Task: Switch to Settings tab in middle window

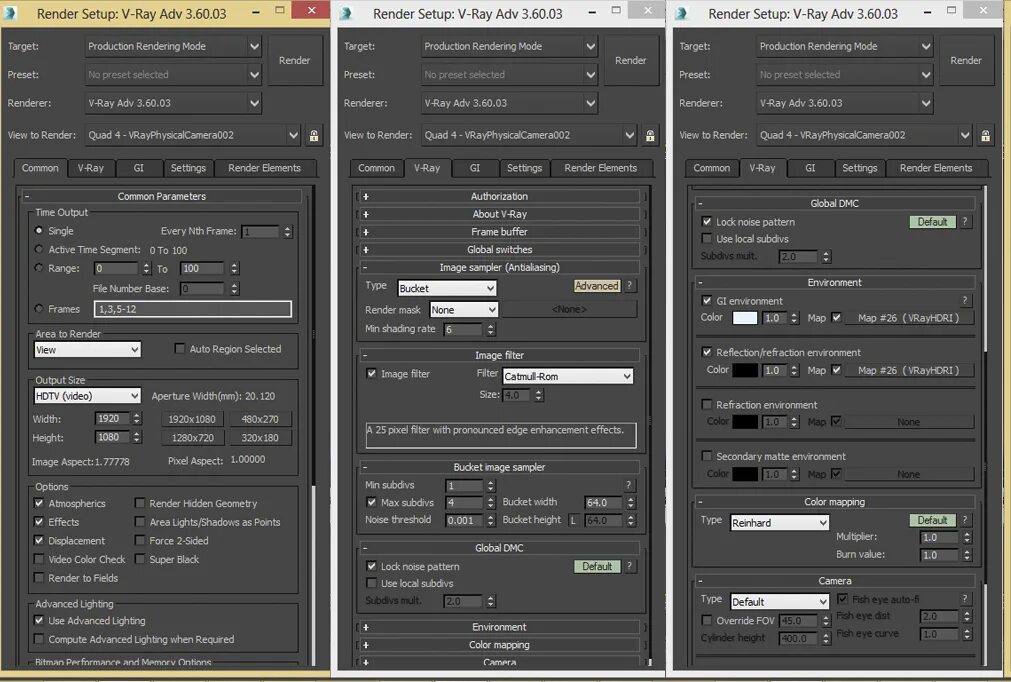Action: pyautogui.click(x=524, y=168)
